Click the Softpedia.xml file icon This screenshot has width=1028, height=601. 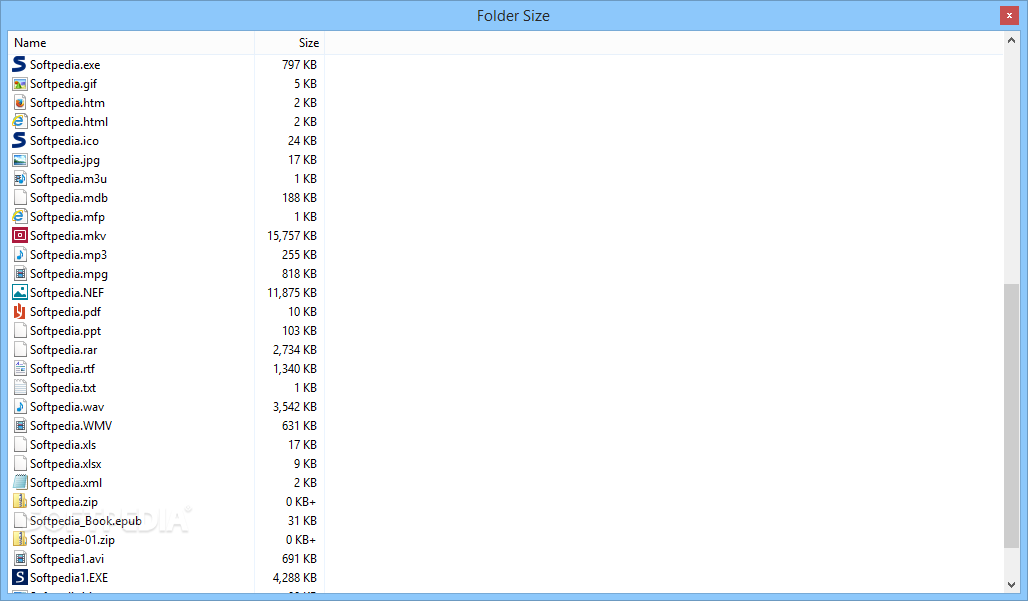tap(20, 483)
